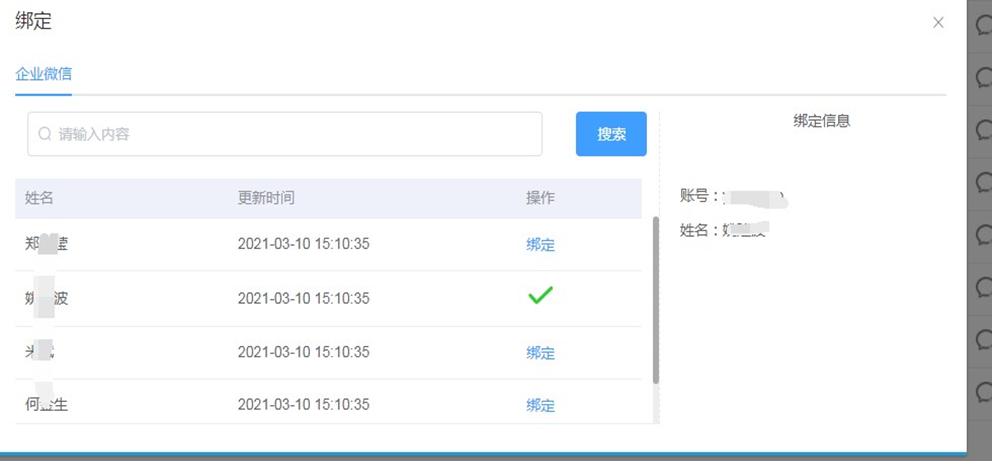The height and width of the screenshot is (461, 992).
Task: Click 绑定 link in the first table row
Action: [x=540, y=245]
